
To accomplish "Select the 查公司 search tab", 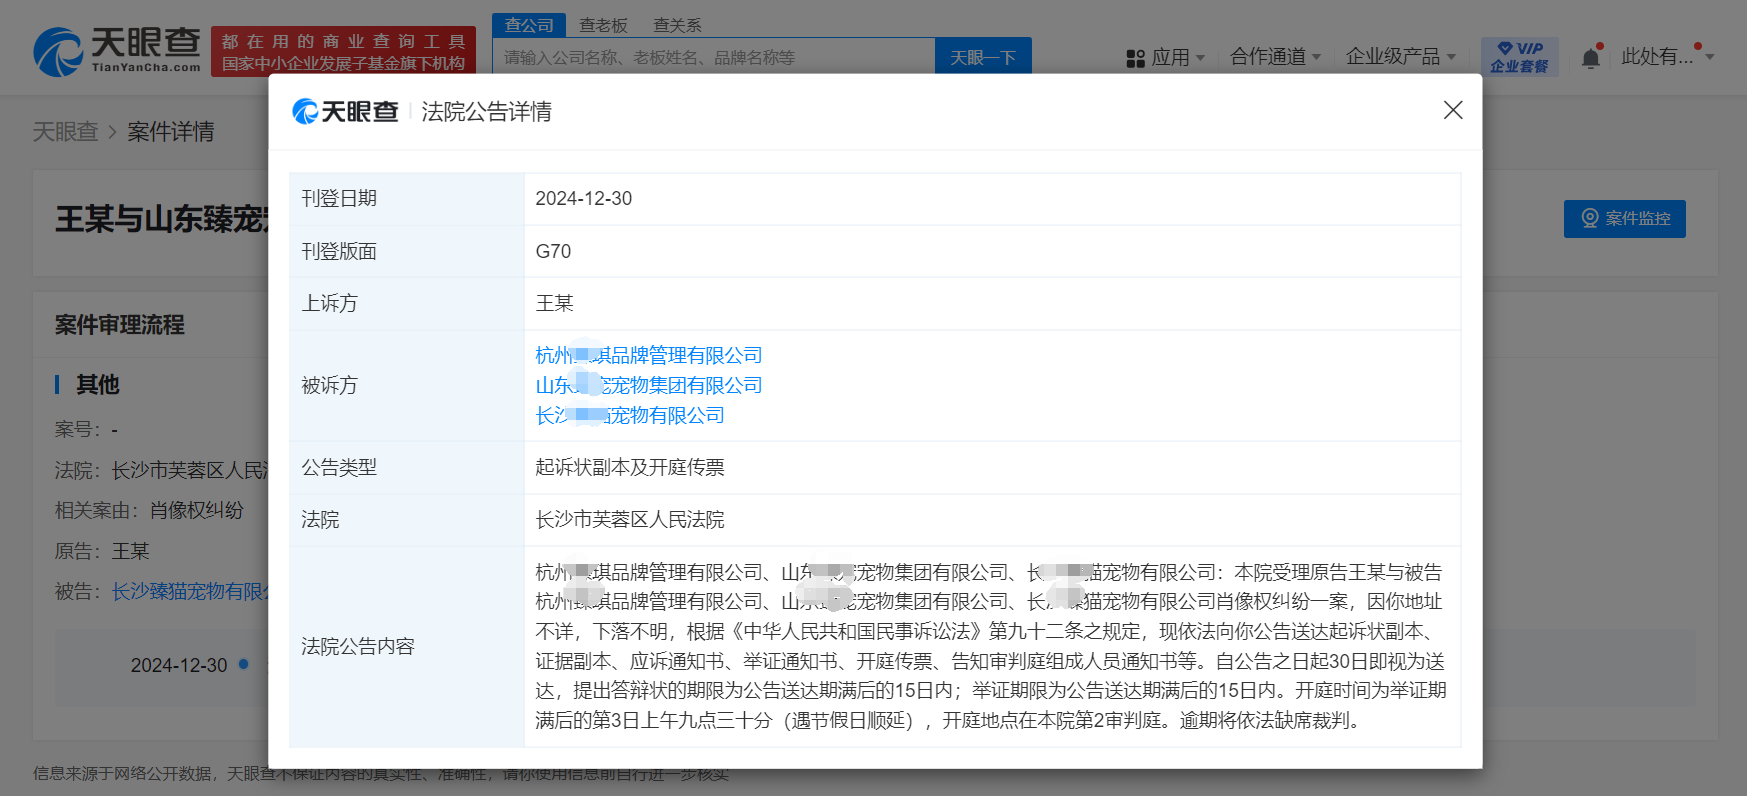I will pyautogui.click(x=529, y=25).
